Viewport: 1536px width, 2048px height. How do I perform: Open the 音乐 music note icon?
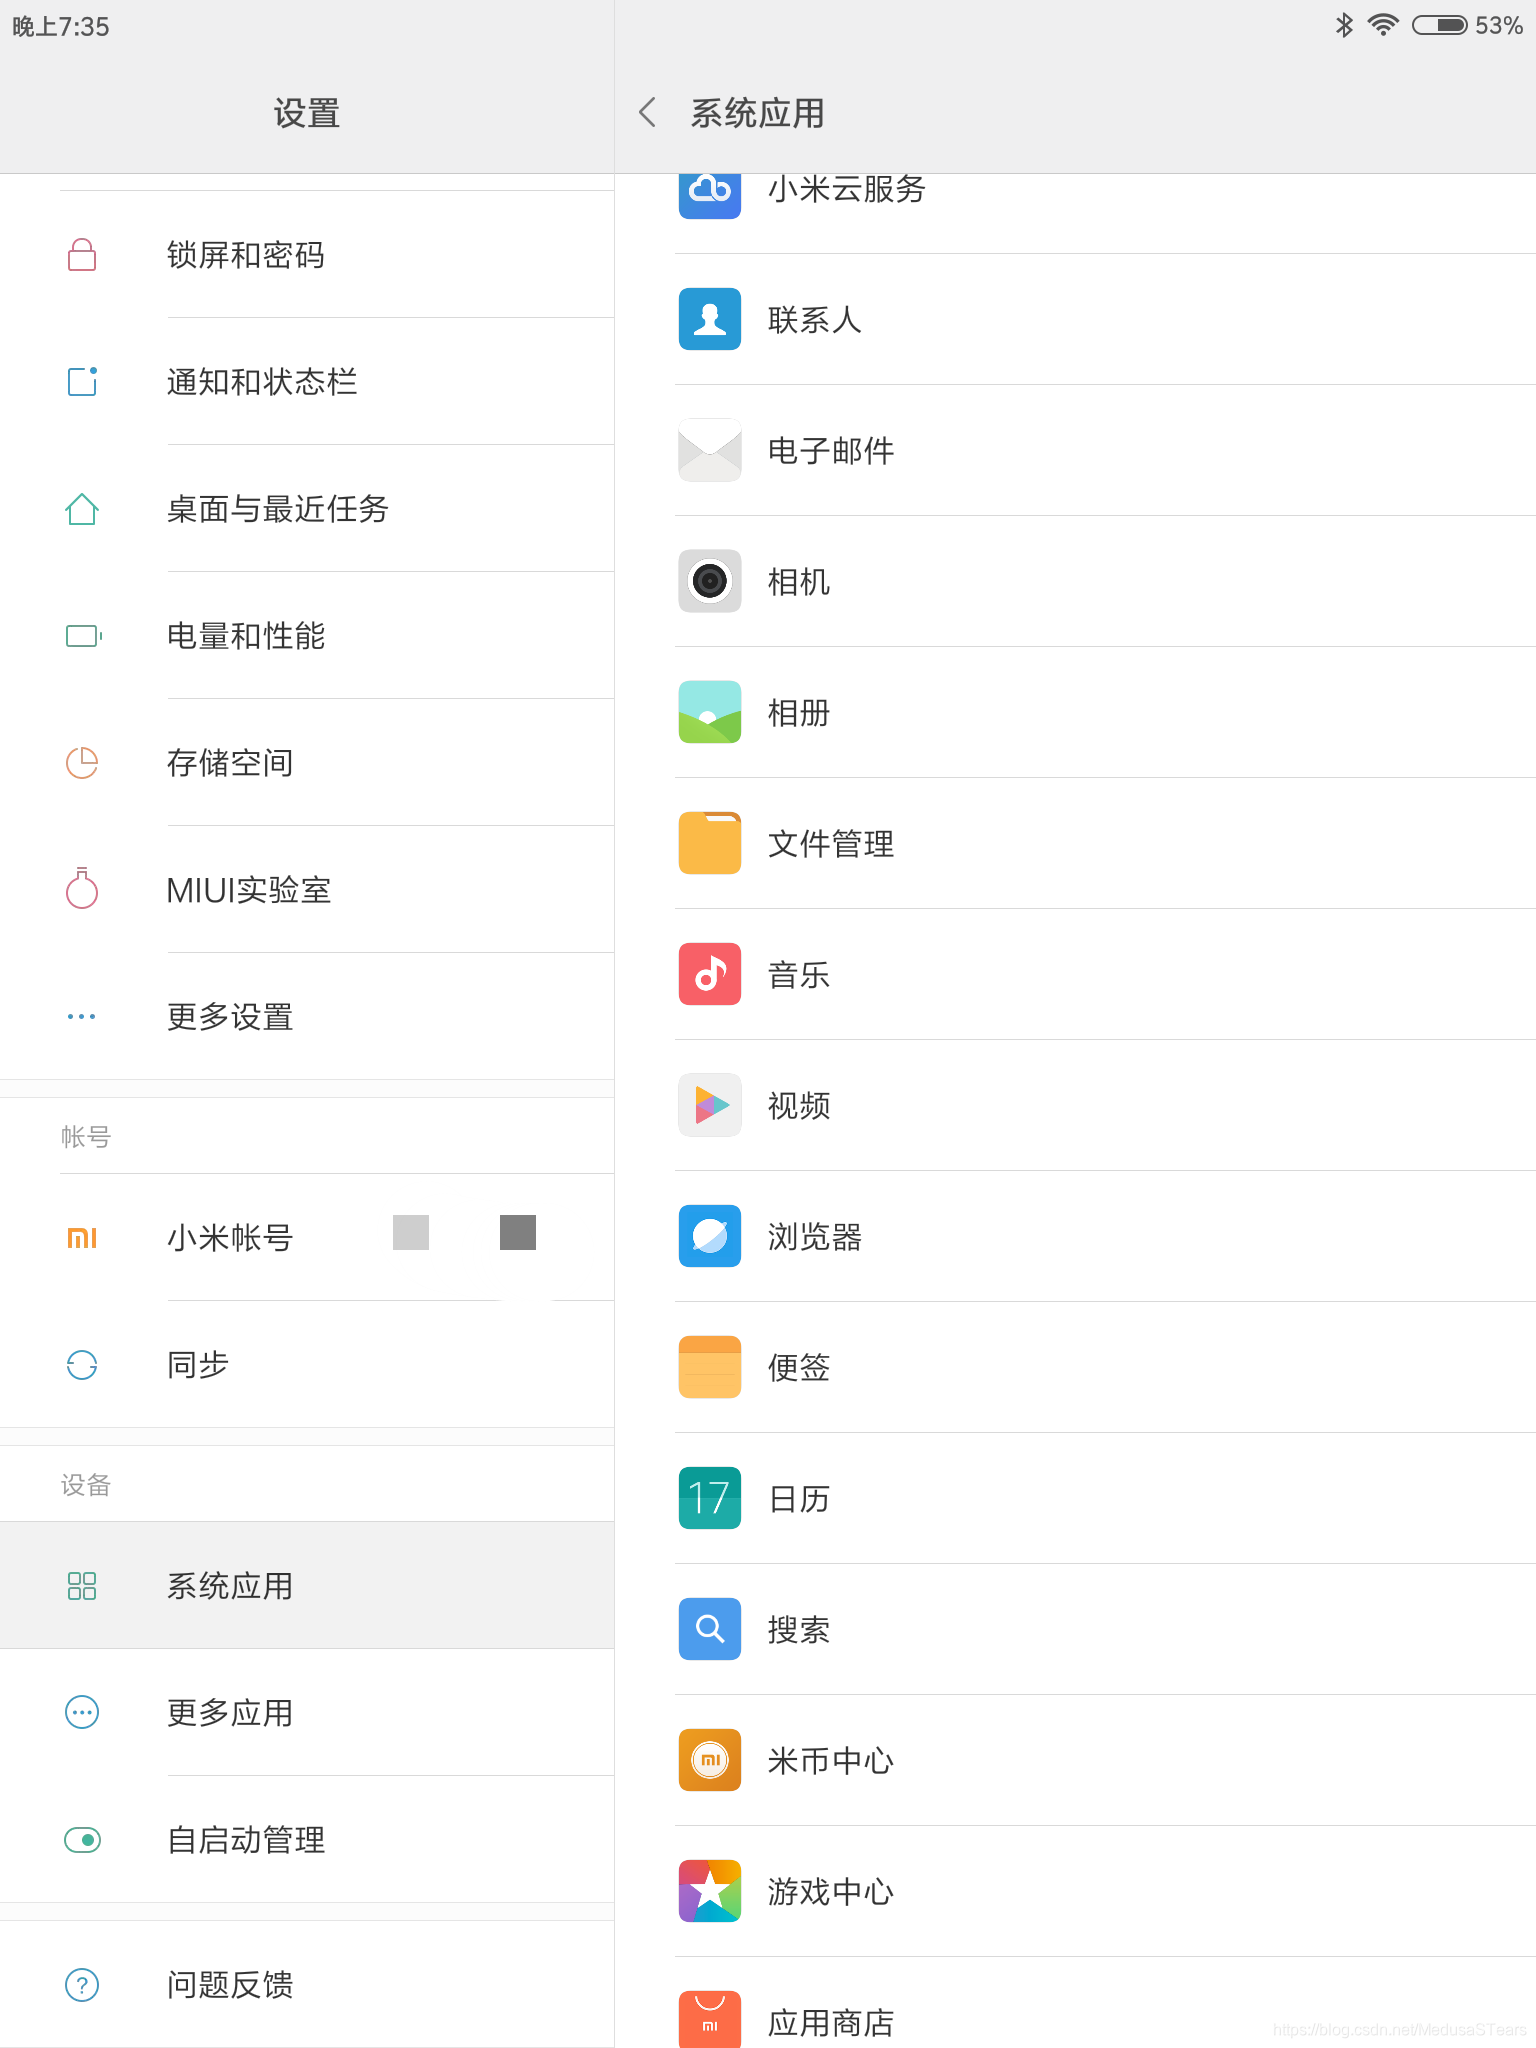point(710,974)
